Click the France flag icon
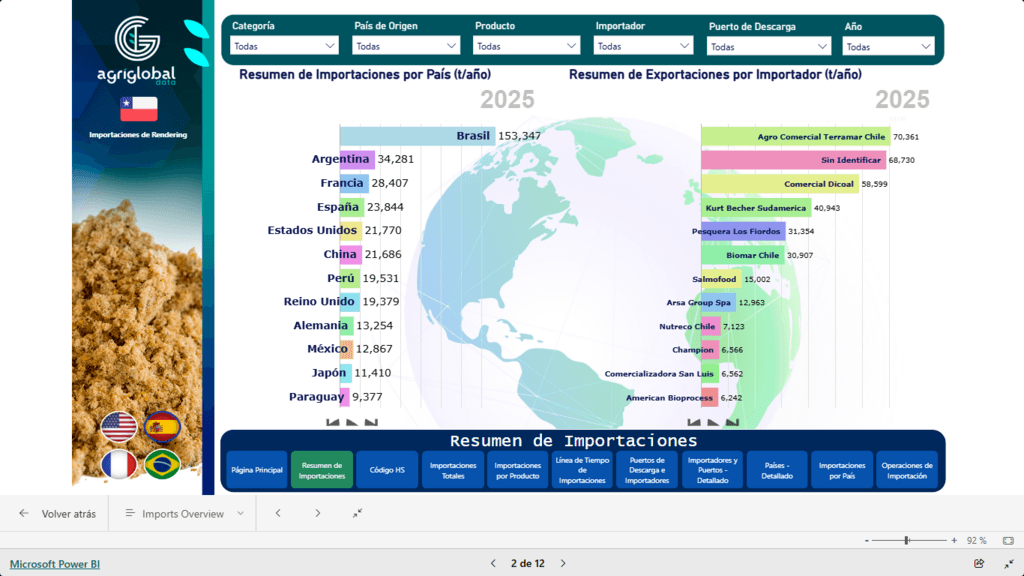Image resolution: width=1024 pixels, height=576 pixels. 119,465
